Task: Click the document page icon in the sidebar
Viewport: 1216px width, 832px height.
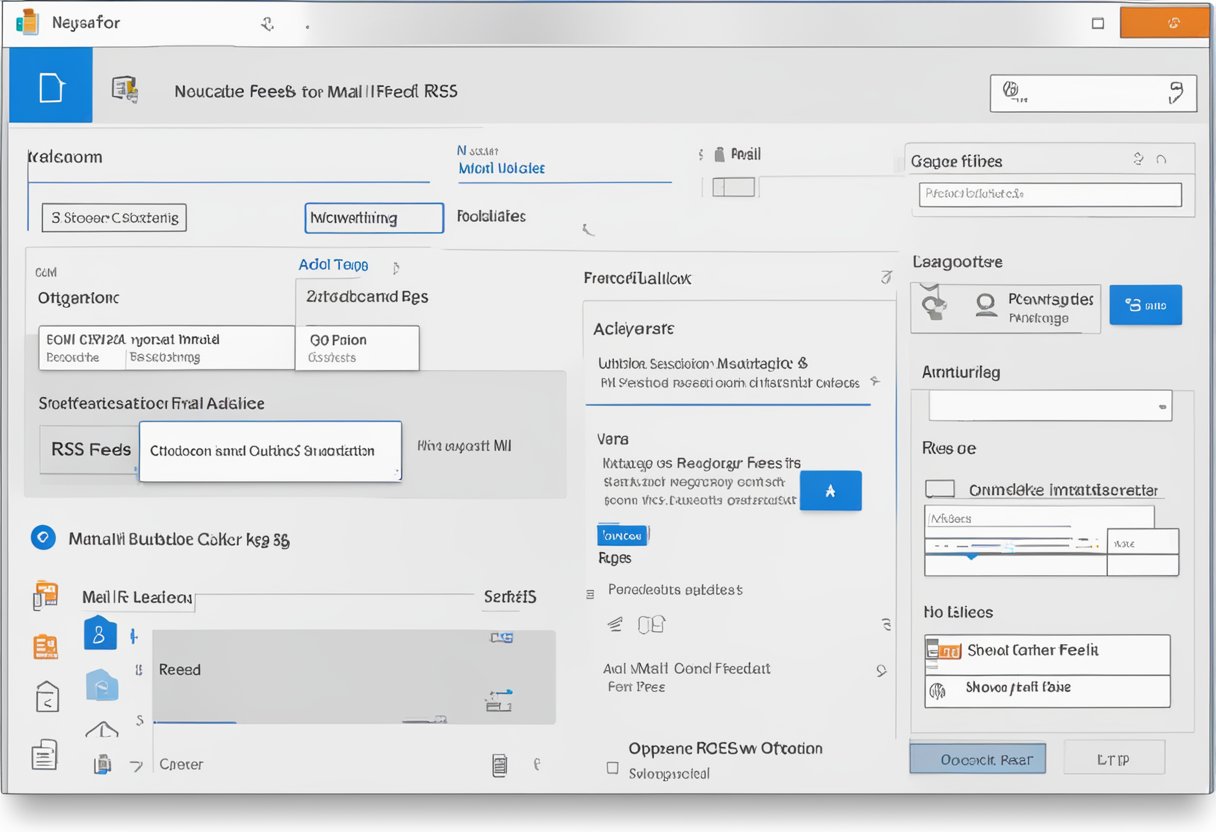Action: pos(44,755)
